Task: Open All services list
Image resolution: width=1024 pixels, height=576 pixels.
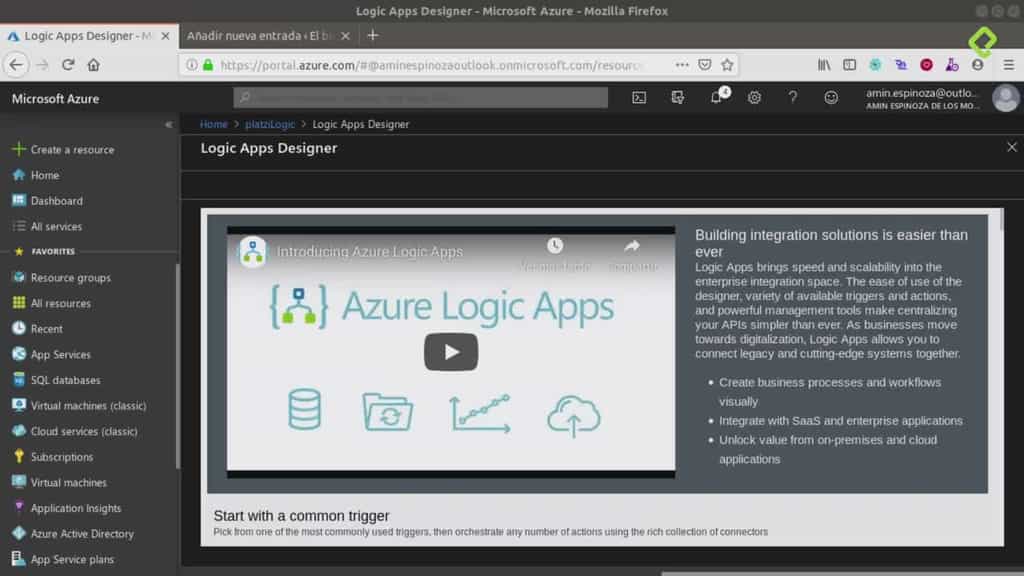Action: coord(56,227)
